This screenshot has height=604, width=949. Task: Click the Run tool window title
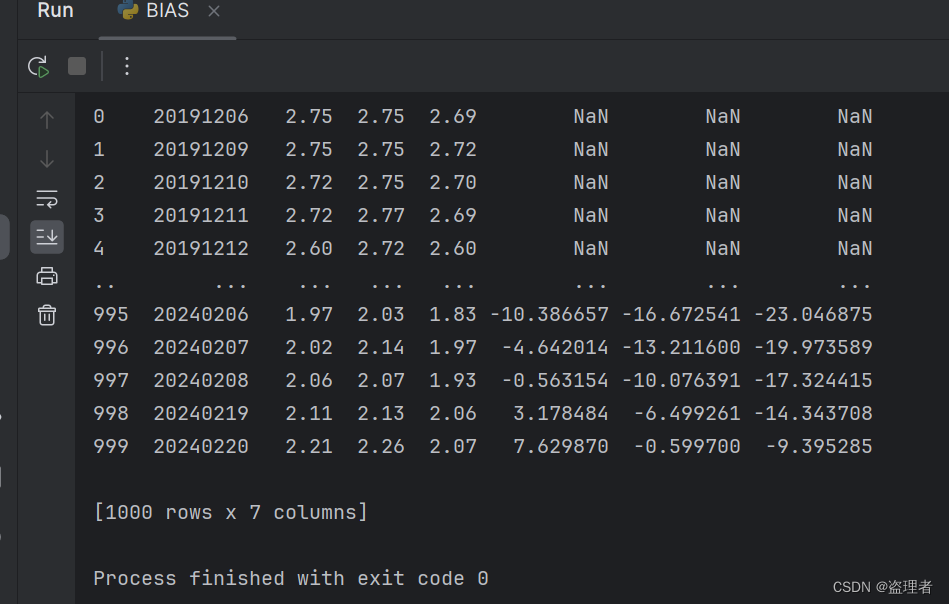(54, 11)
